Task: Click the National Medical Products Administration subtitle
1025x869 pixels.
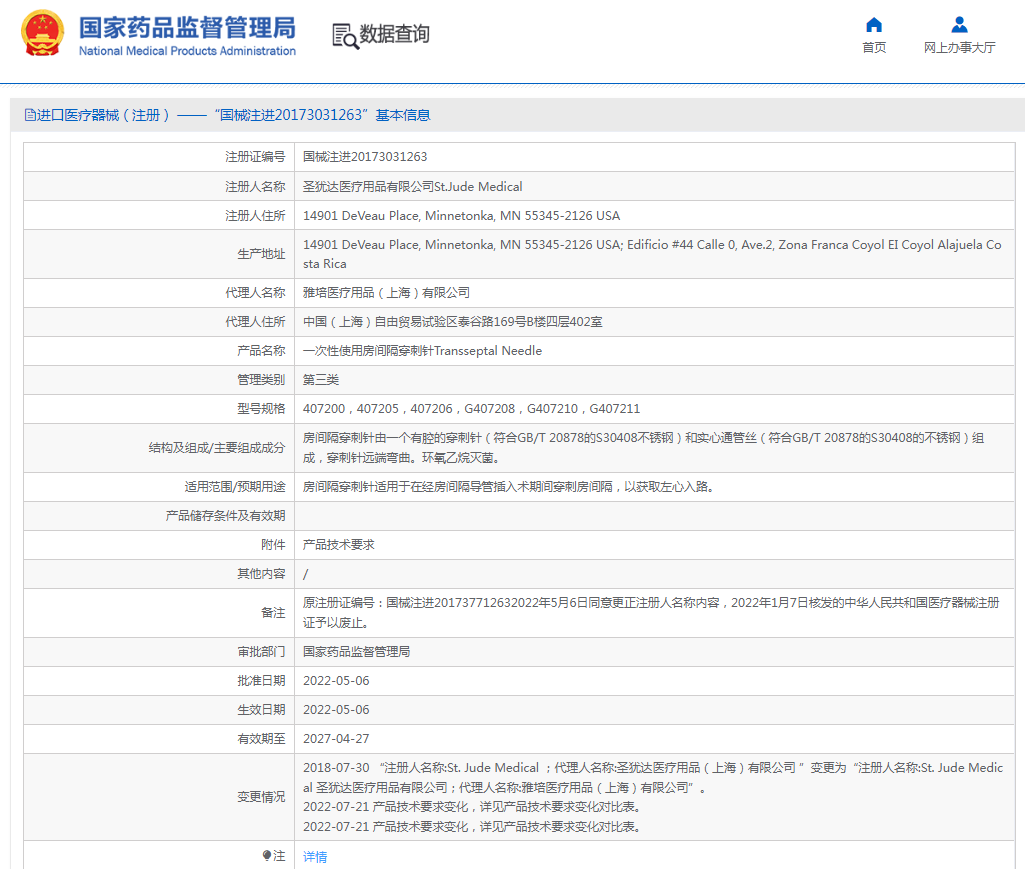Action: 187,51
